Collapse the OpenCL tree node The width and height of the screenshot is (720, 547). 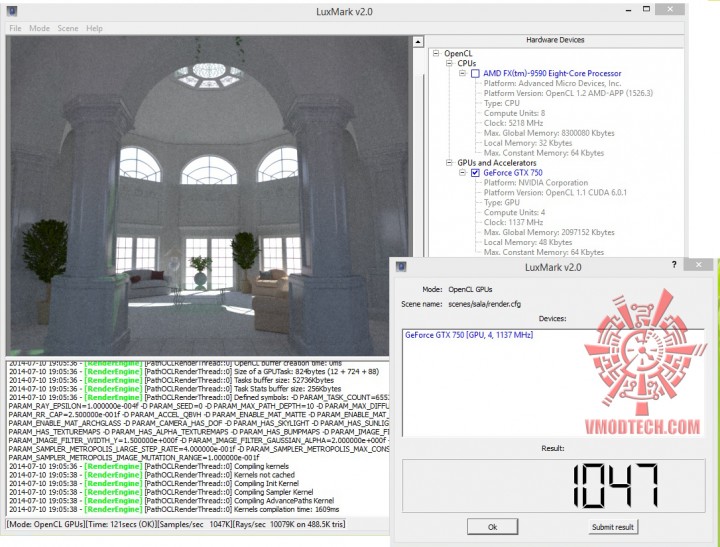(436, 53)
